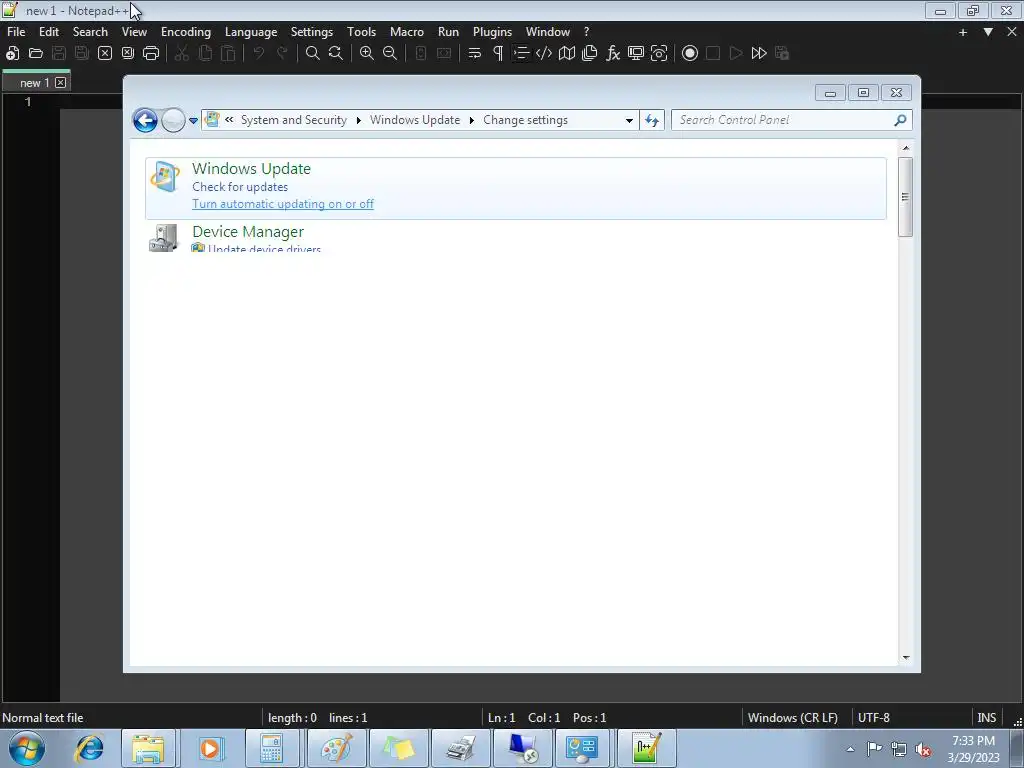Open the 'Device Manager' heading link
The height and width of the screenshot is (768, 1024).
click(248, 232)
